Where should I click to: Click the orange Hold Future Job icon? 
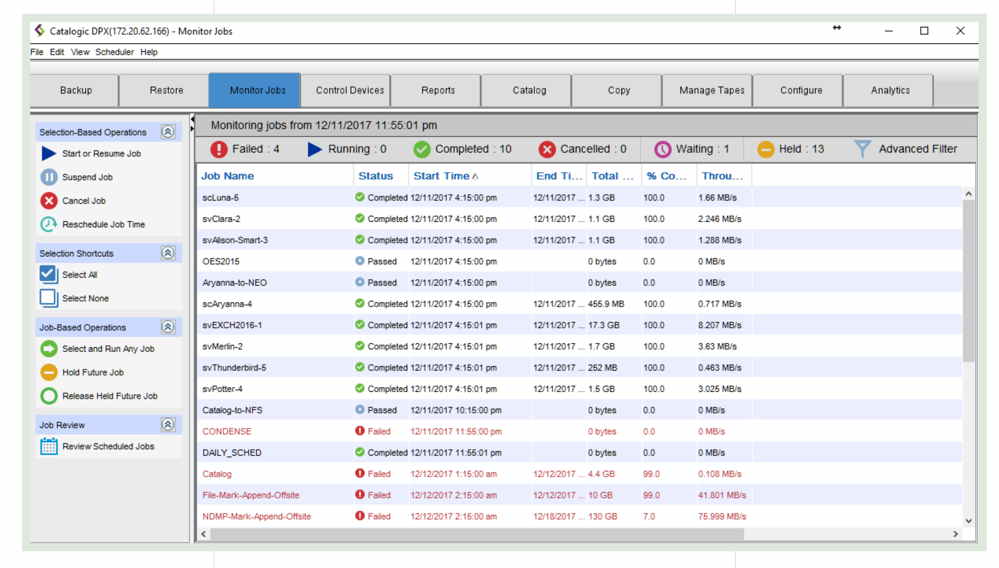48,373
